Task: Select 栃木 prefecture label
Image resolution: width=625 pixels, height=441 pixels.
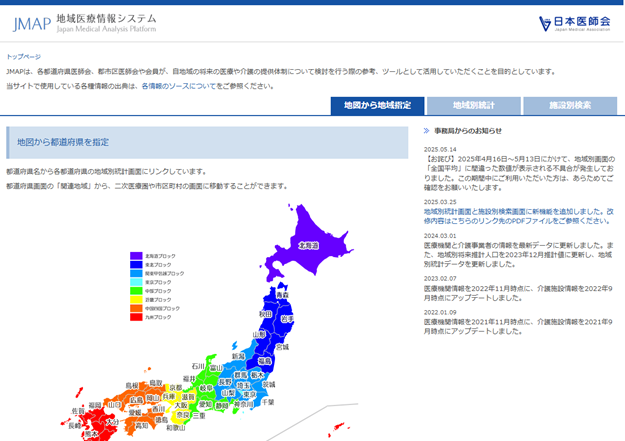Action: (257, 375)
